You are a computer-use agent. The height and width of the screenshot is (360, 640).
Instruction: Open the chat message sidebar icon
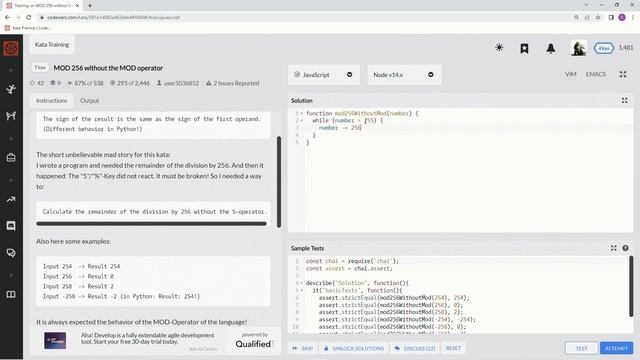(11, 226)
